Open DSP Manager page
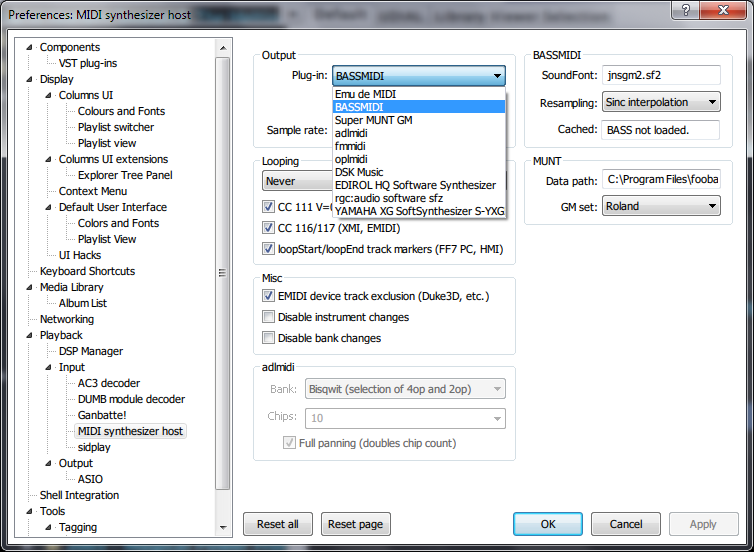This screenshot has height=552, width=754. (x=91, y=351)
